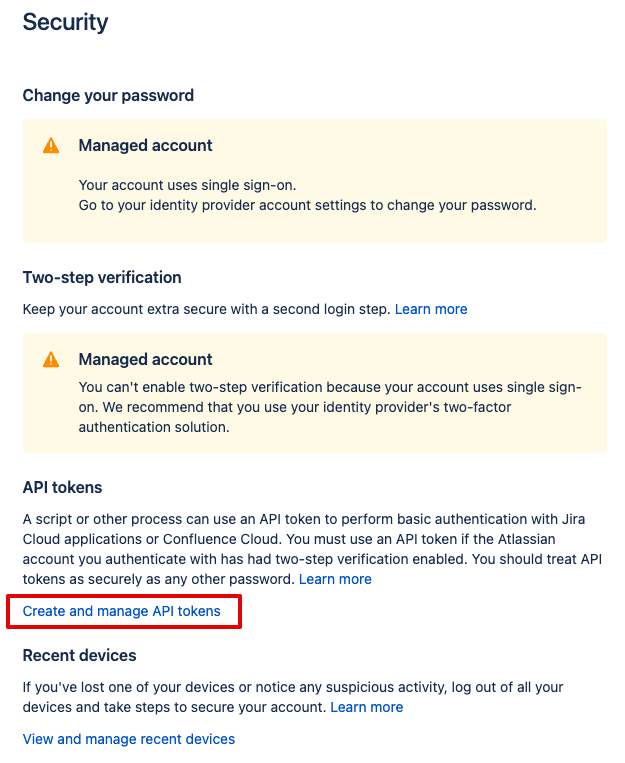Click the warning icon in the two-step notice
Viewport: 625px width, 763px height.
click(51, 360)
